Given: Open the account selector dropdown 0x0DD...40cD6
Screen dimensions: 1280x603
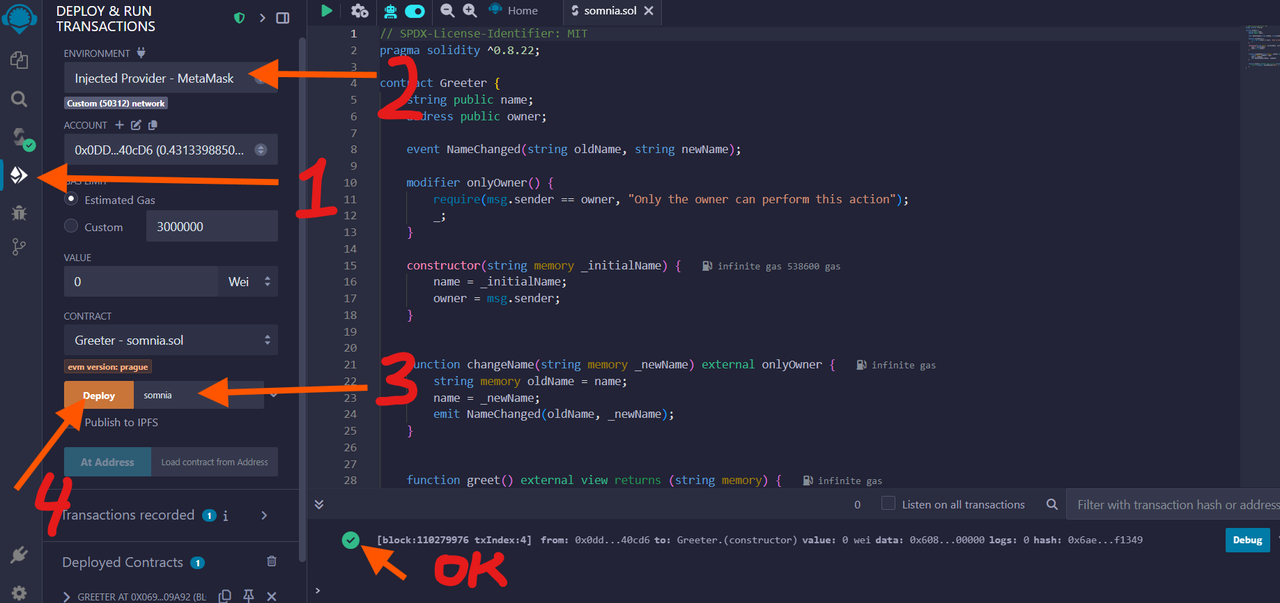Looking at the screenshot, I should pos(171,150).
